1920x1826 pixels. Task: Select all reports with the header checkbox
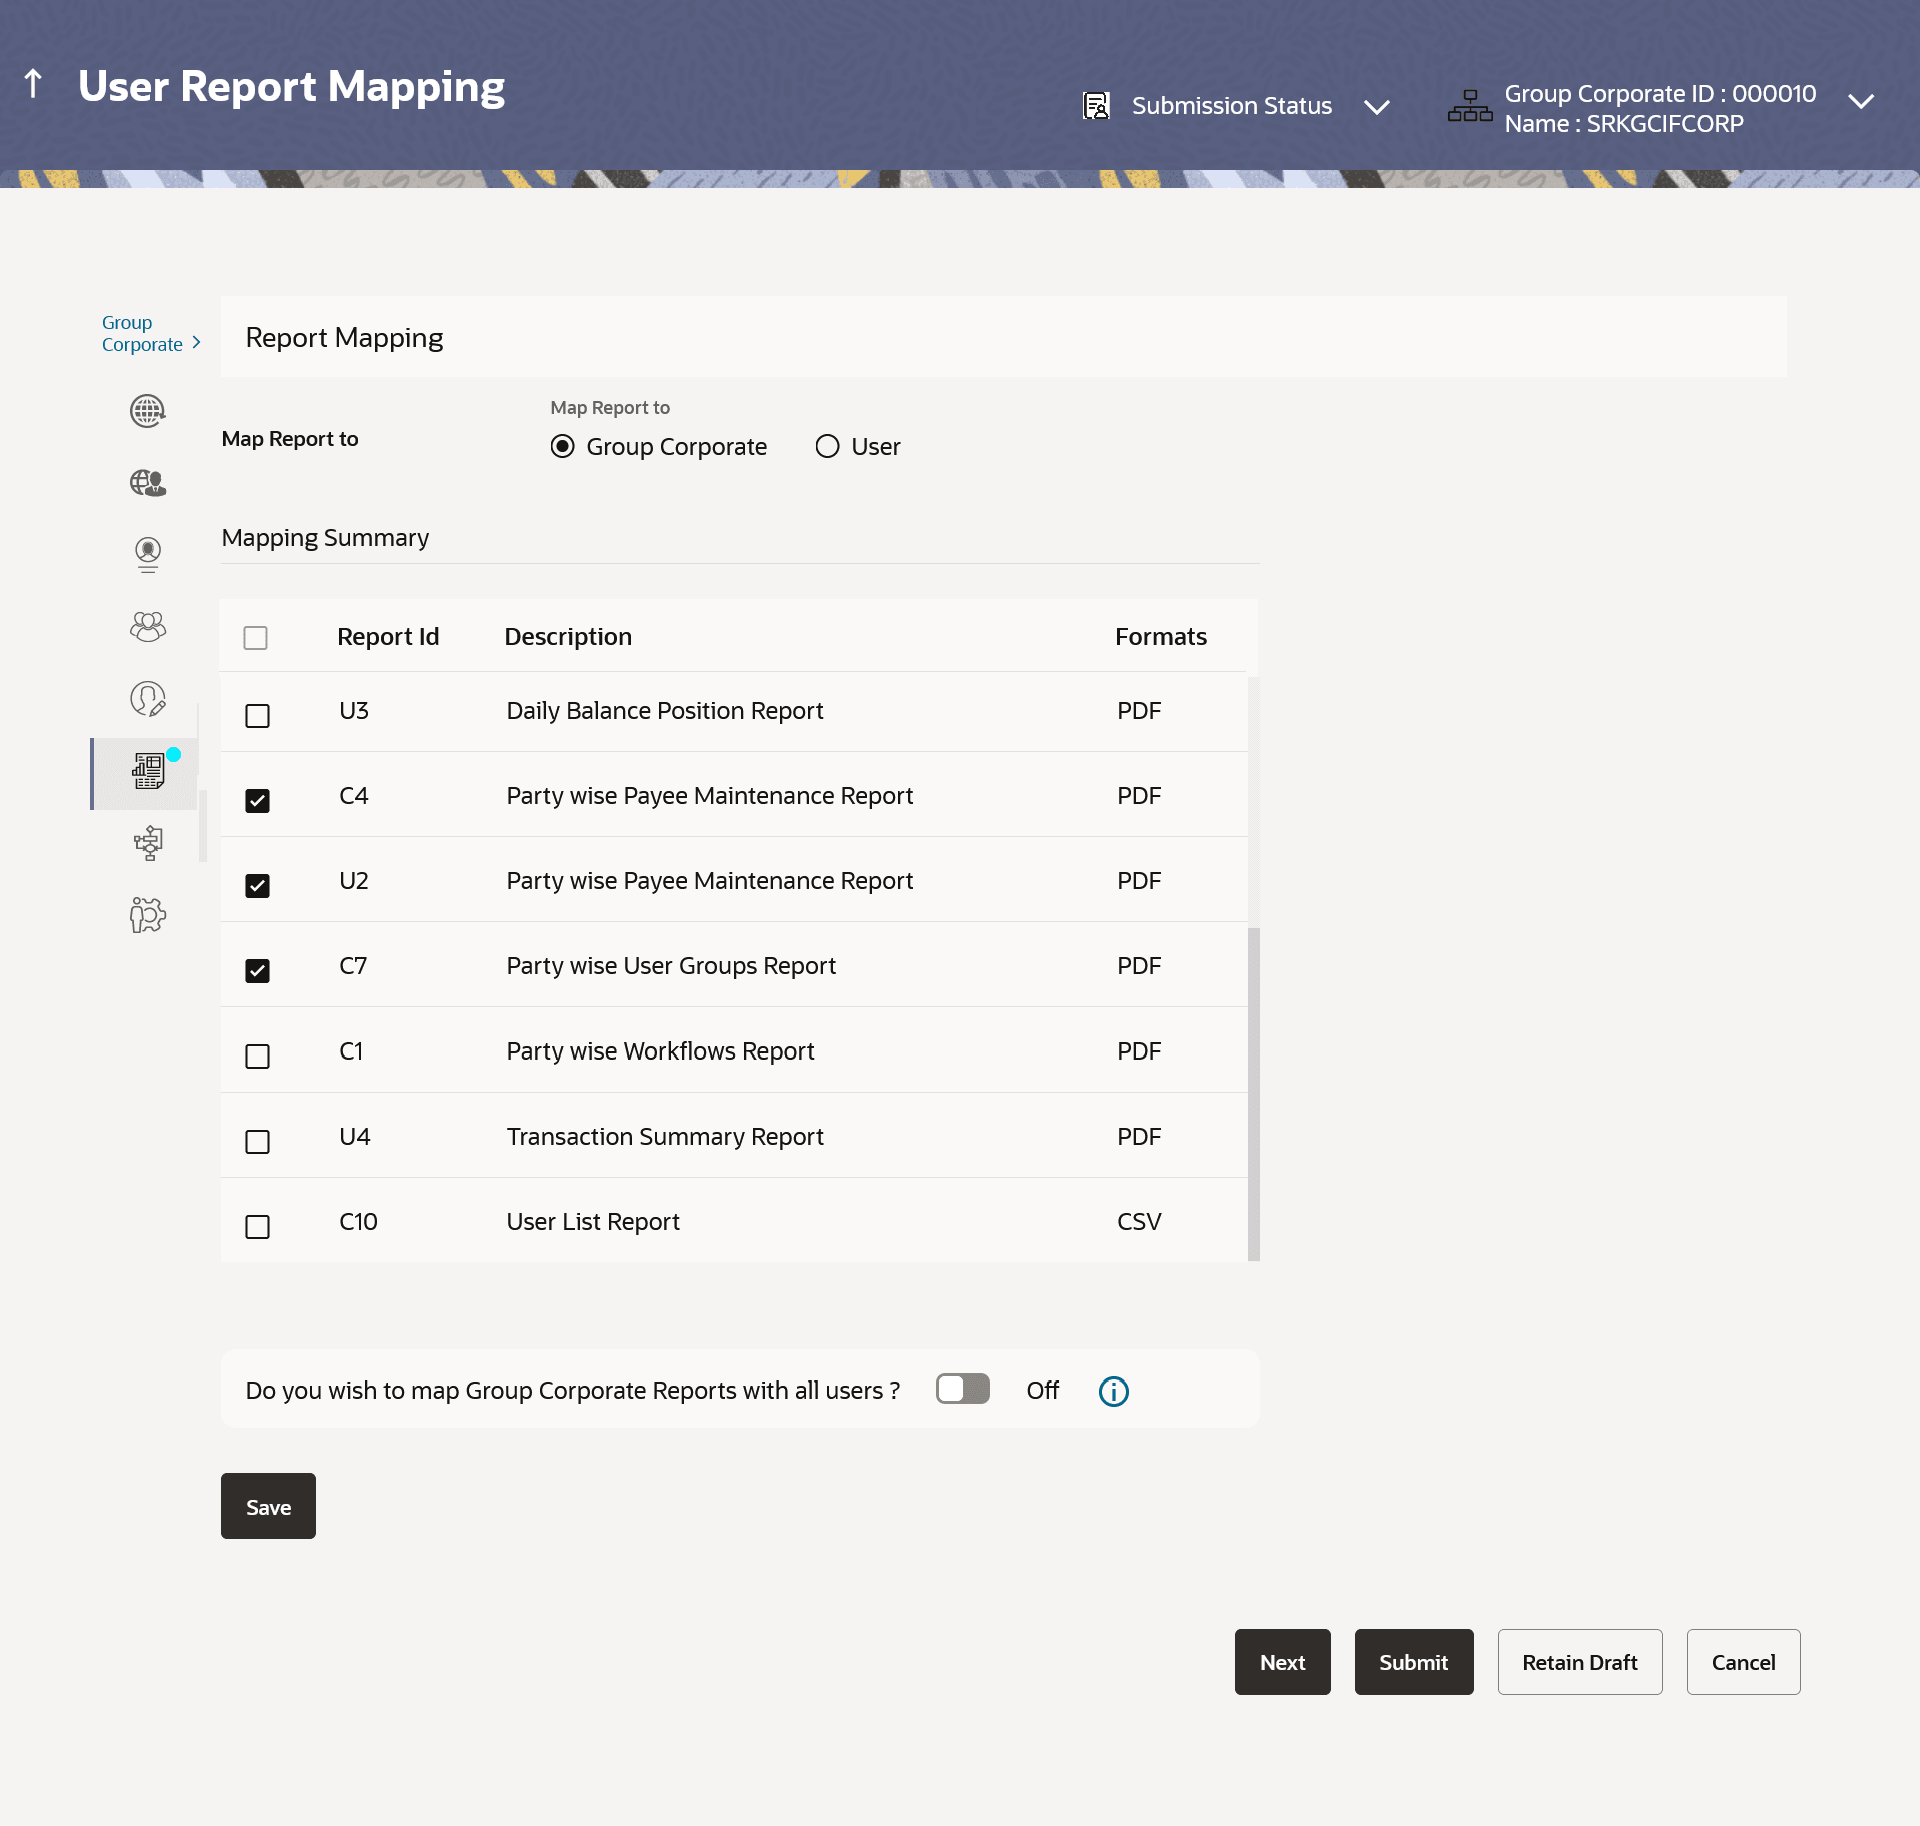(x=256, y=638)
